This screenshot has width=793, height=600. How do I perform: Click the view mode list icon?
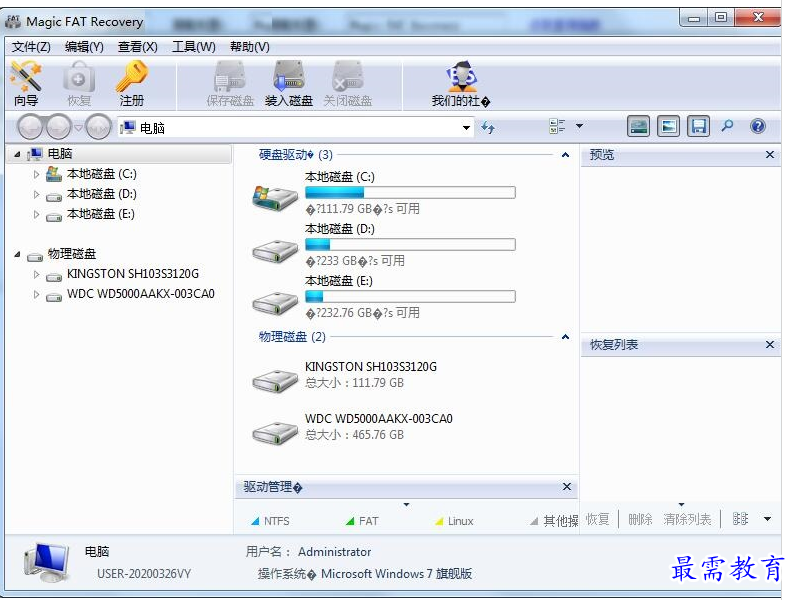557,126
